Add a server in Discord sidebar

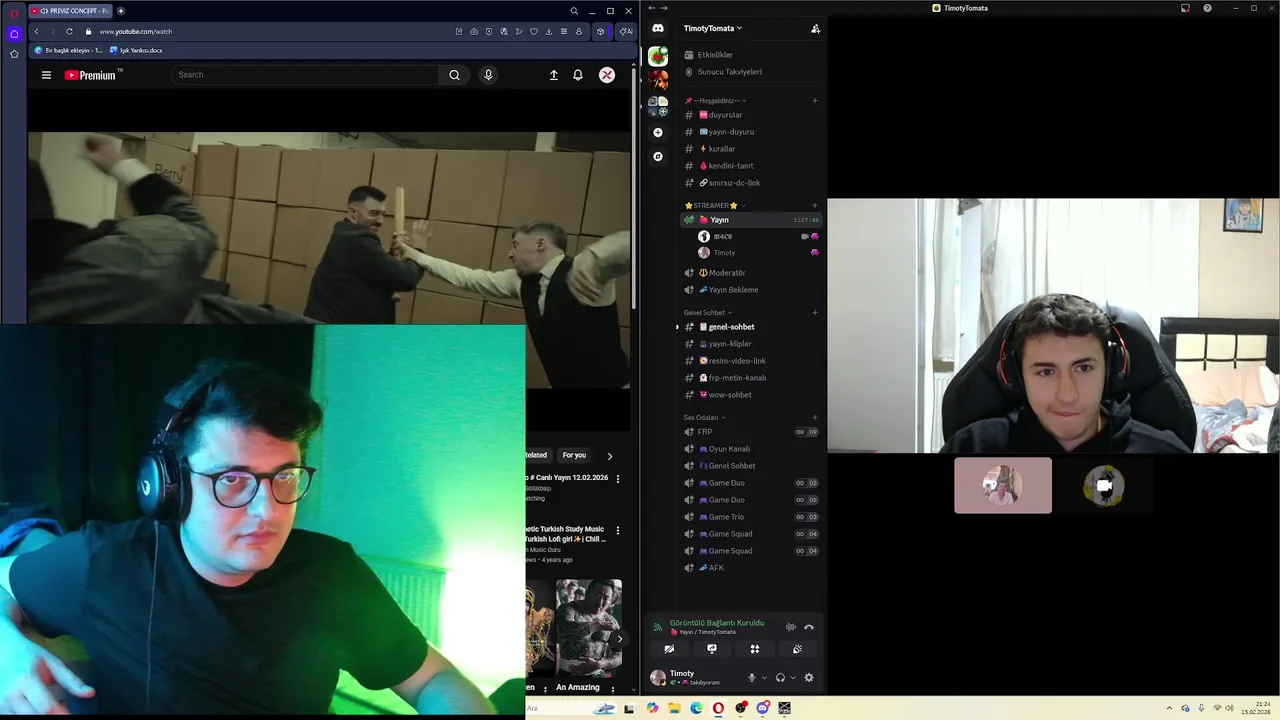coord(658,132)
